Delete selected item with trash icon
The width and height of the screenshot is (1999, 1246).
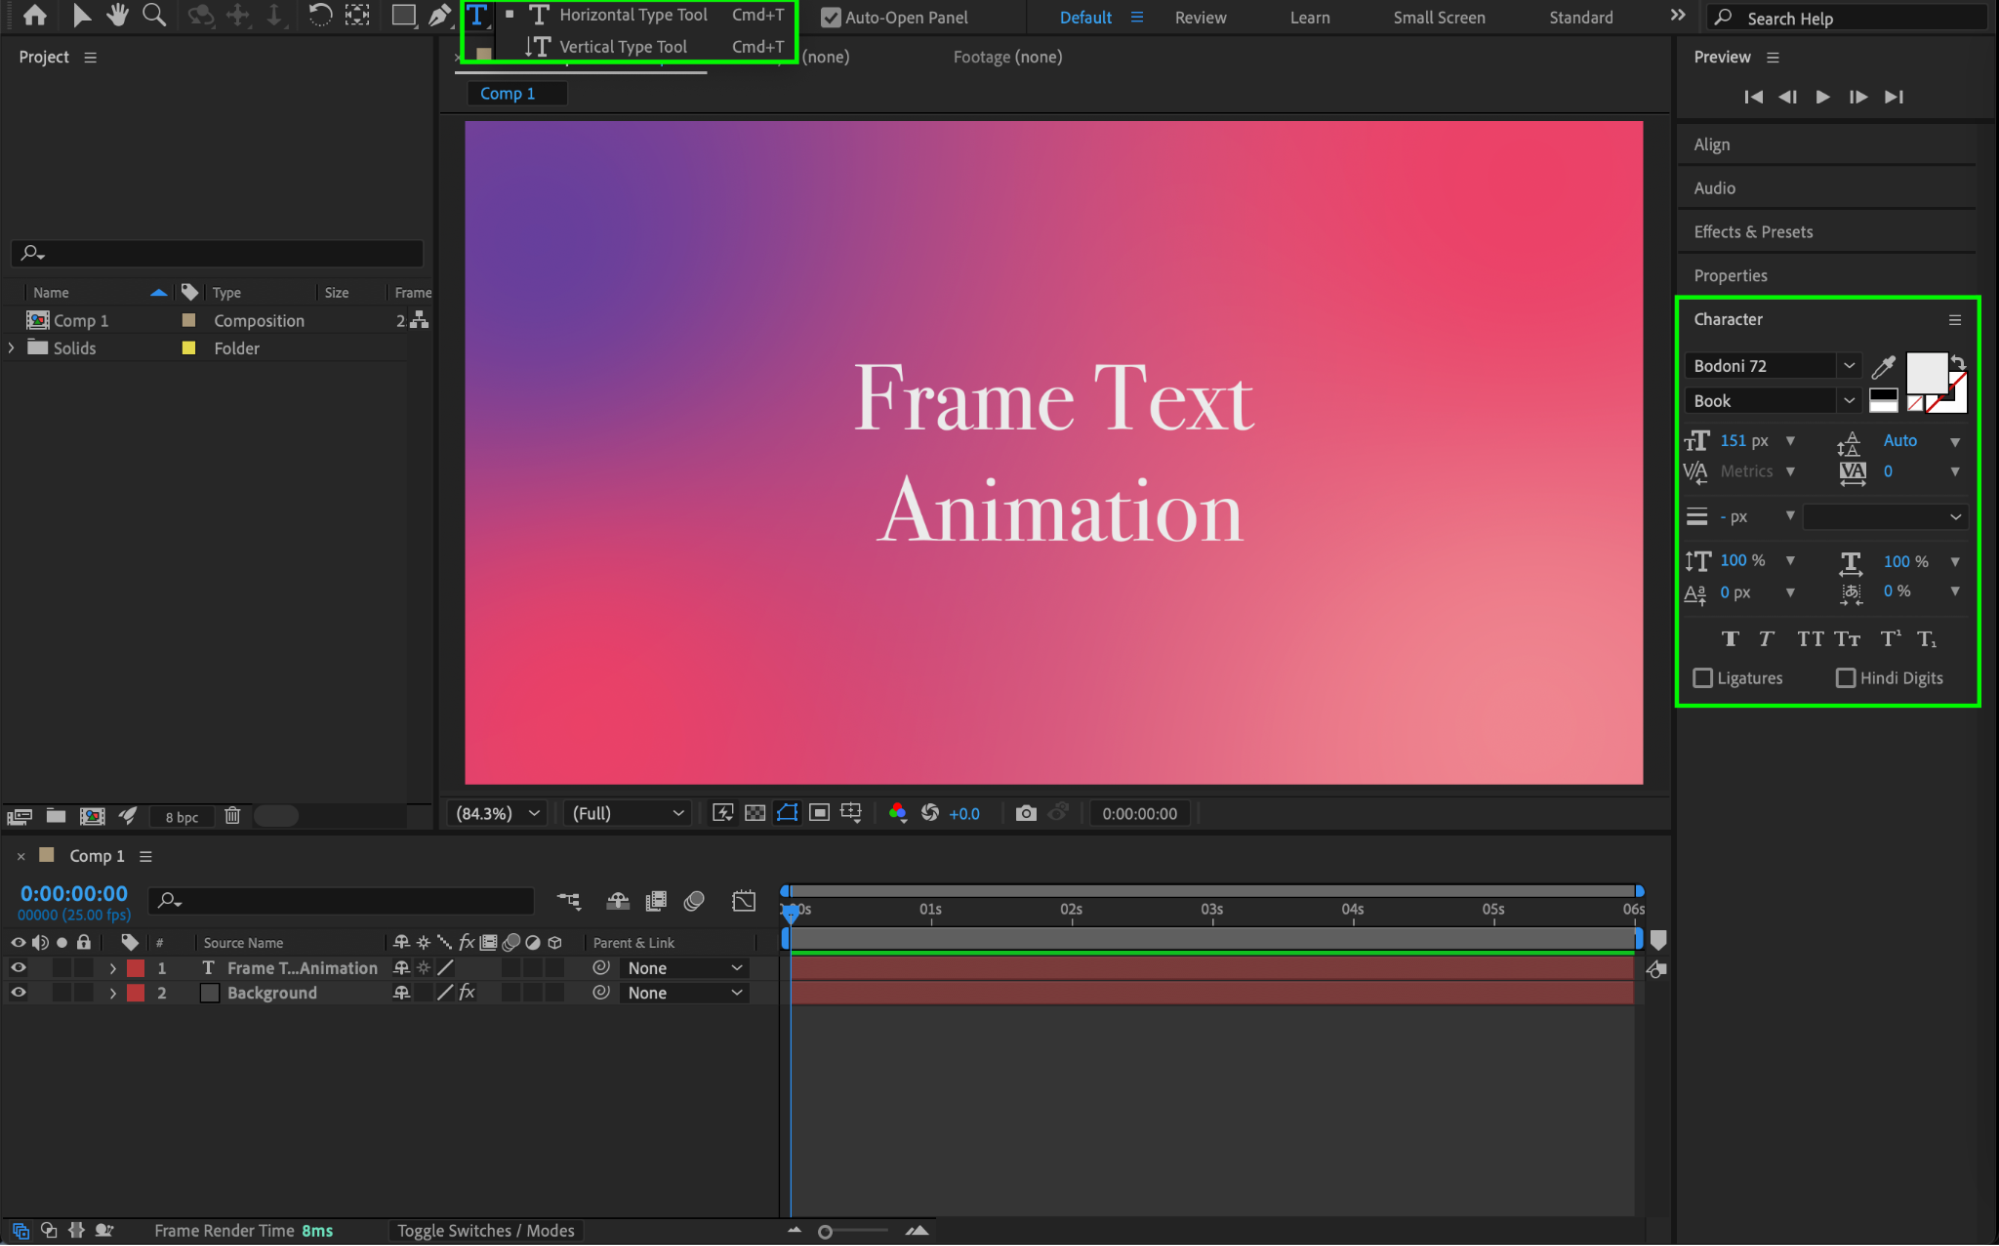pyautogui.click(x=232, y=816)
